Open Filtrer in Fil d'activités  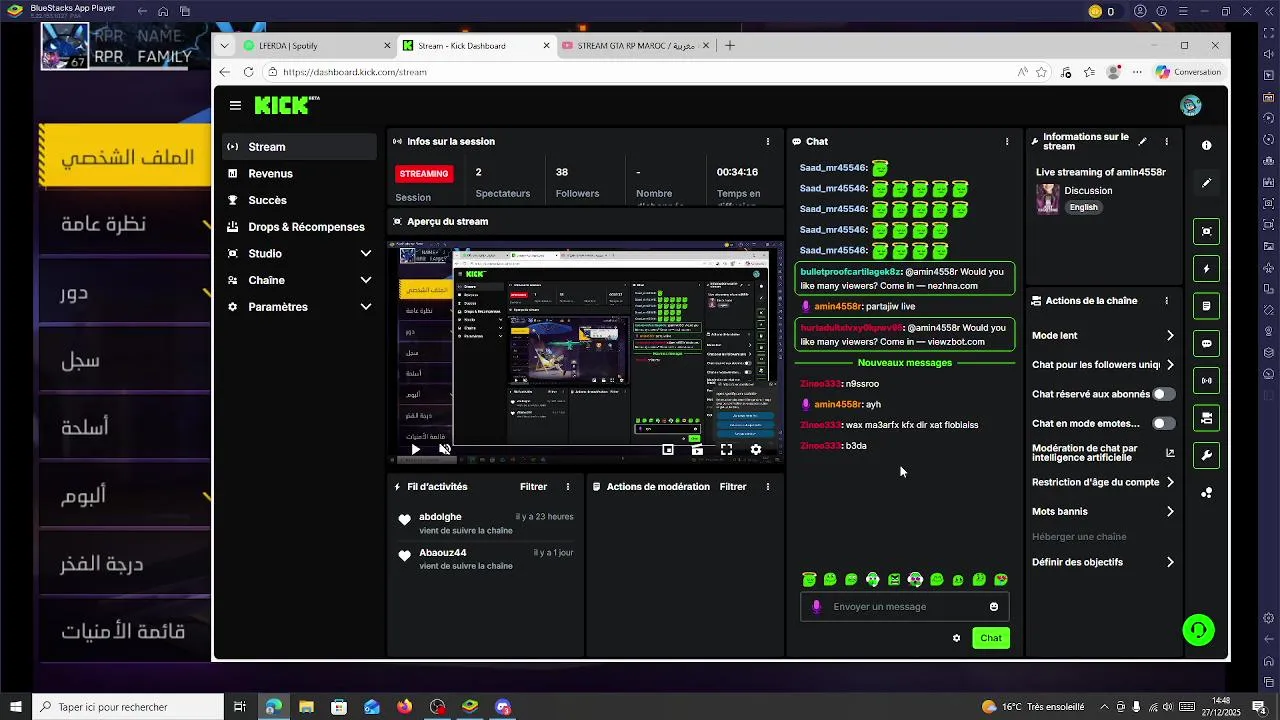coord(533,486)
